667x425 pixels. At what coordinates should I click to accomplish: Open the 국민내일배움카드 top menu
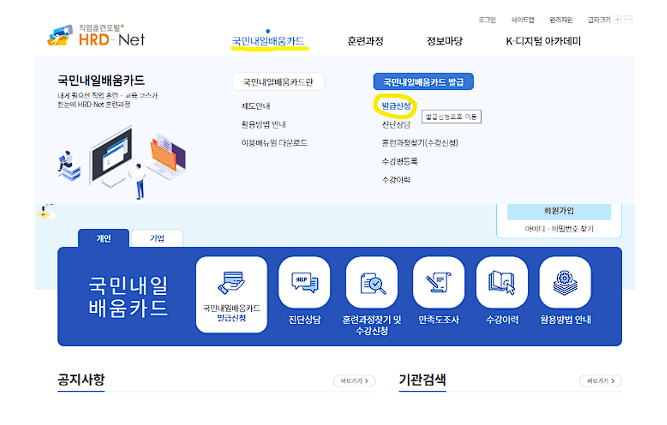click(x=268, y=41)
